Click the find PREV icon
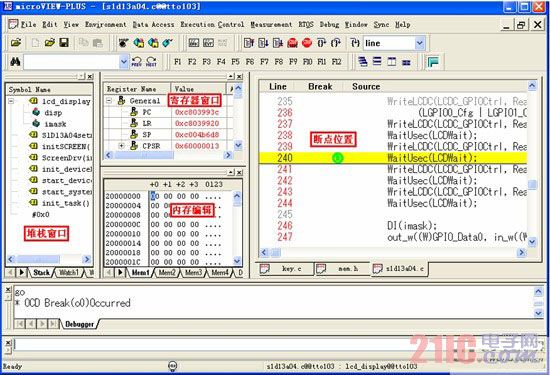 click(136, 62)
